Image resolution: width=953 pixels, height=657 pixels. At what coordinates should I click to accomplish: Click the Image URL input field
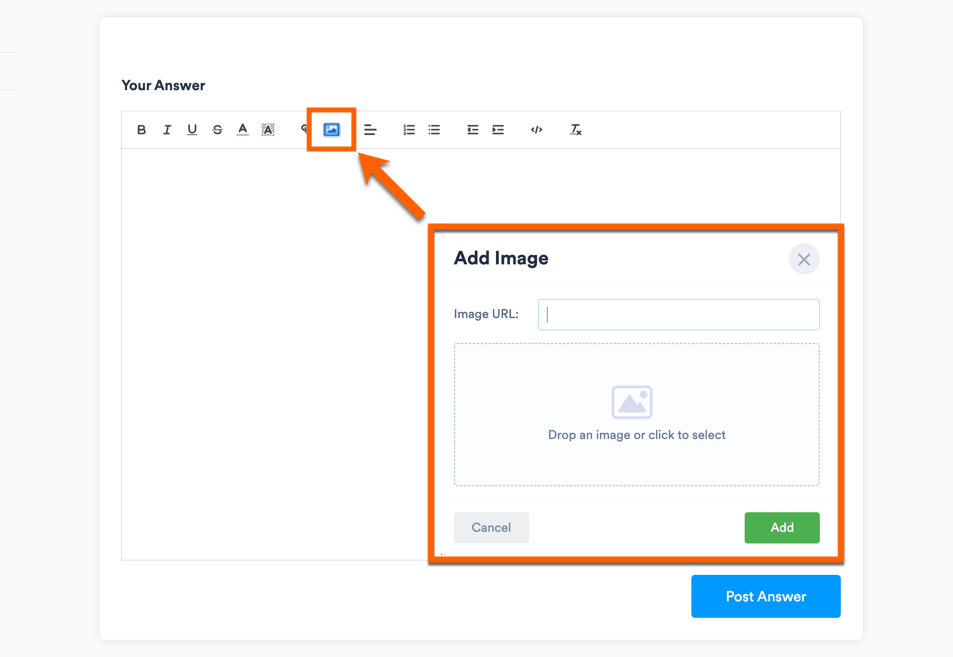point(679,314)
